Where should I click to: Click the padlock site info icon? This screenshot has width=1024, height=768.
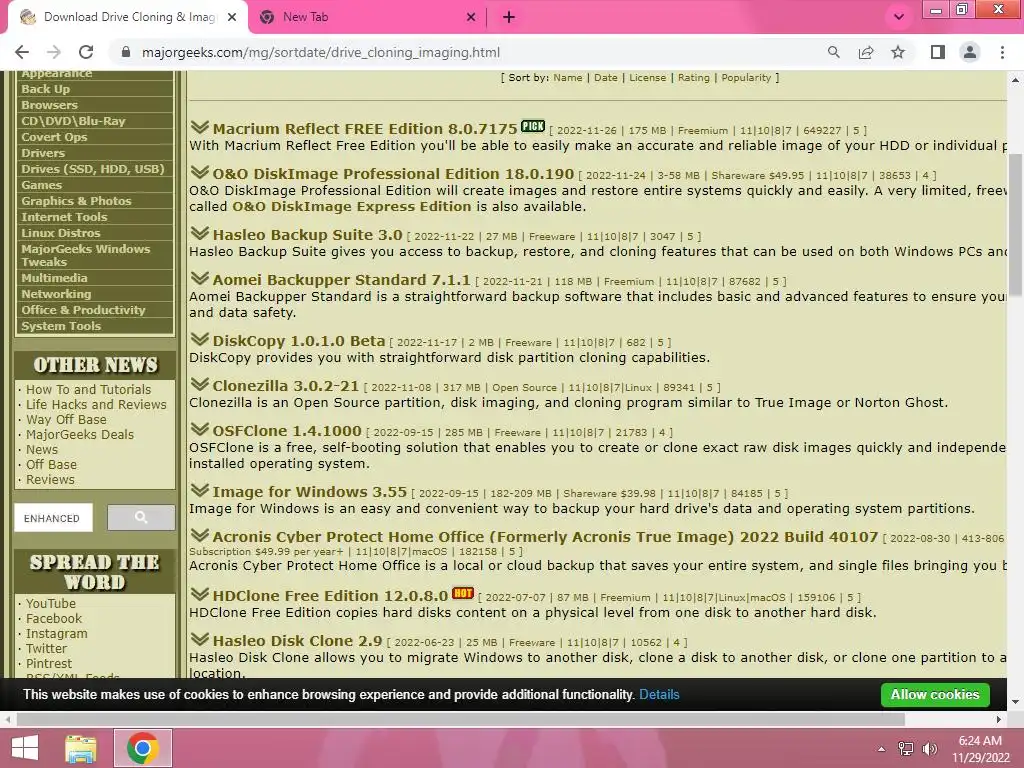click(126, 52)
